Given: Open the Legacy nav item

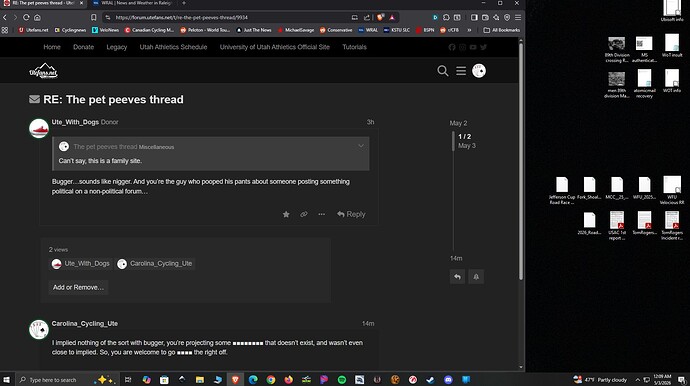Looking at the screenshot, I should point(117,47).
